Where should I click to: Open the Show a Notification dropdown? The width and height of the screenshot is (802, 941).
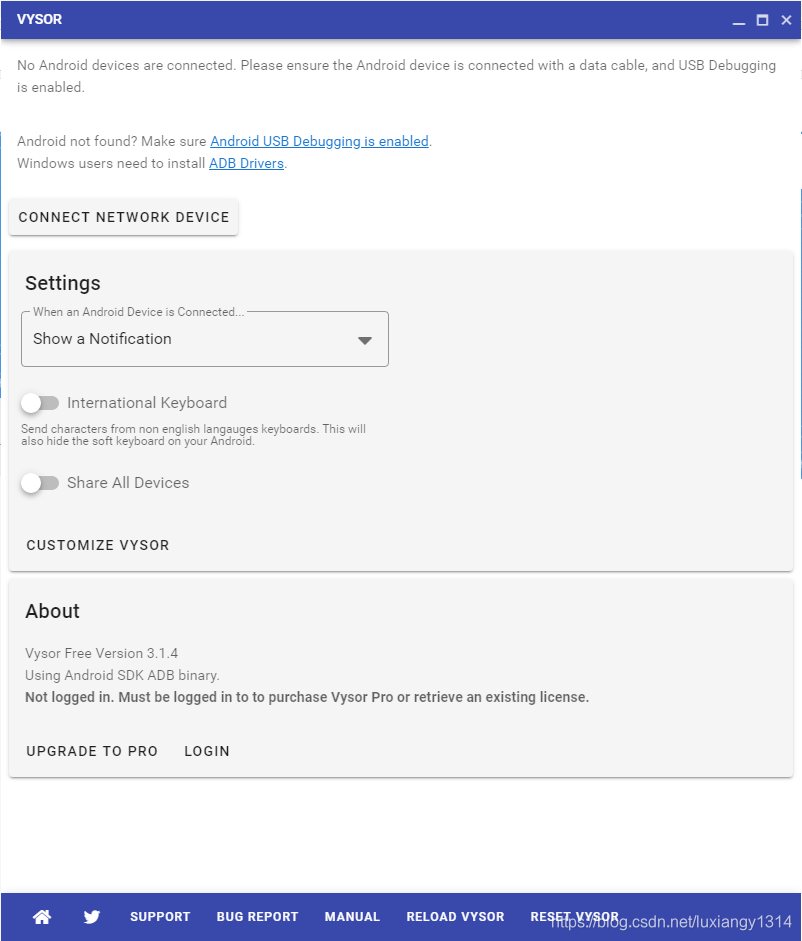click(205, 339)
